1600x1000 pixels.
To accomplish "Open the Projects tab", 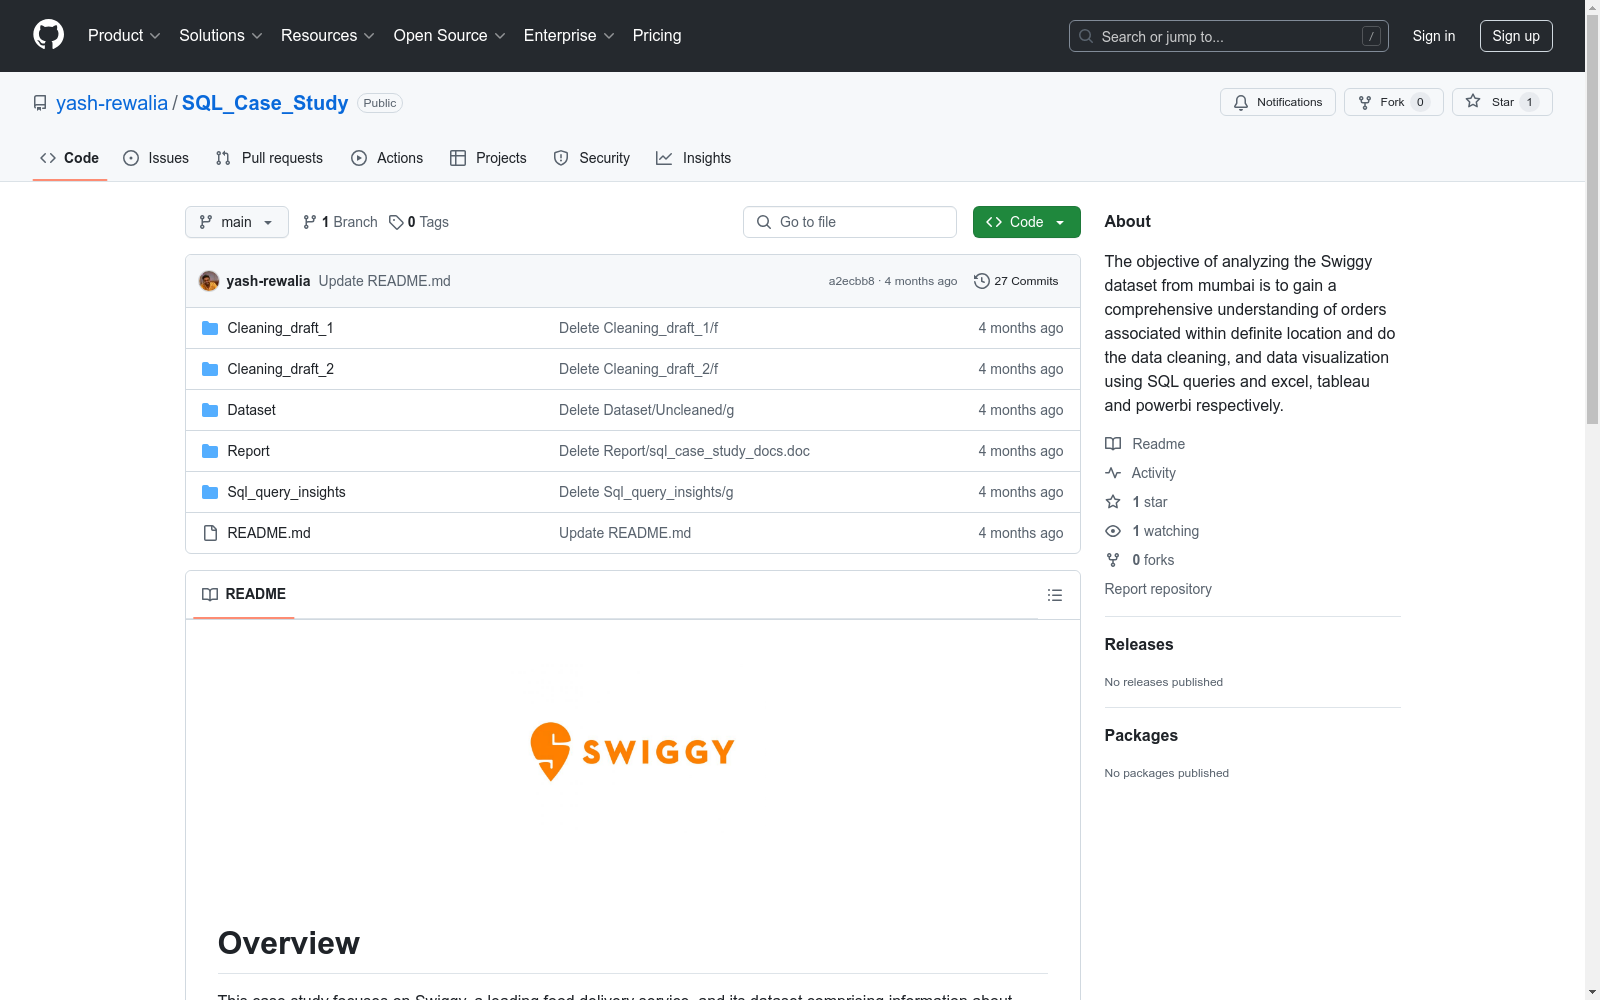I will [488, 158].
